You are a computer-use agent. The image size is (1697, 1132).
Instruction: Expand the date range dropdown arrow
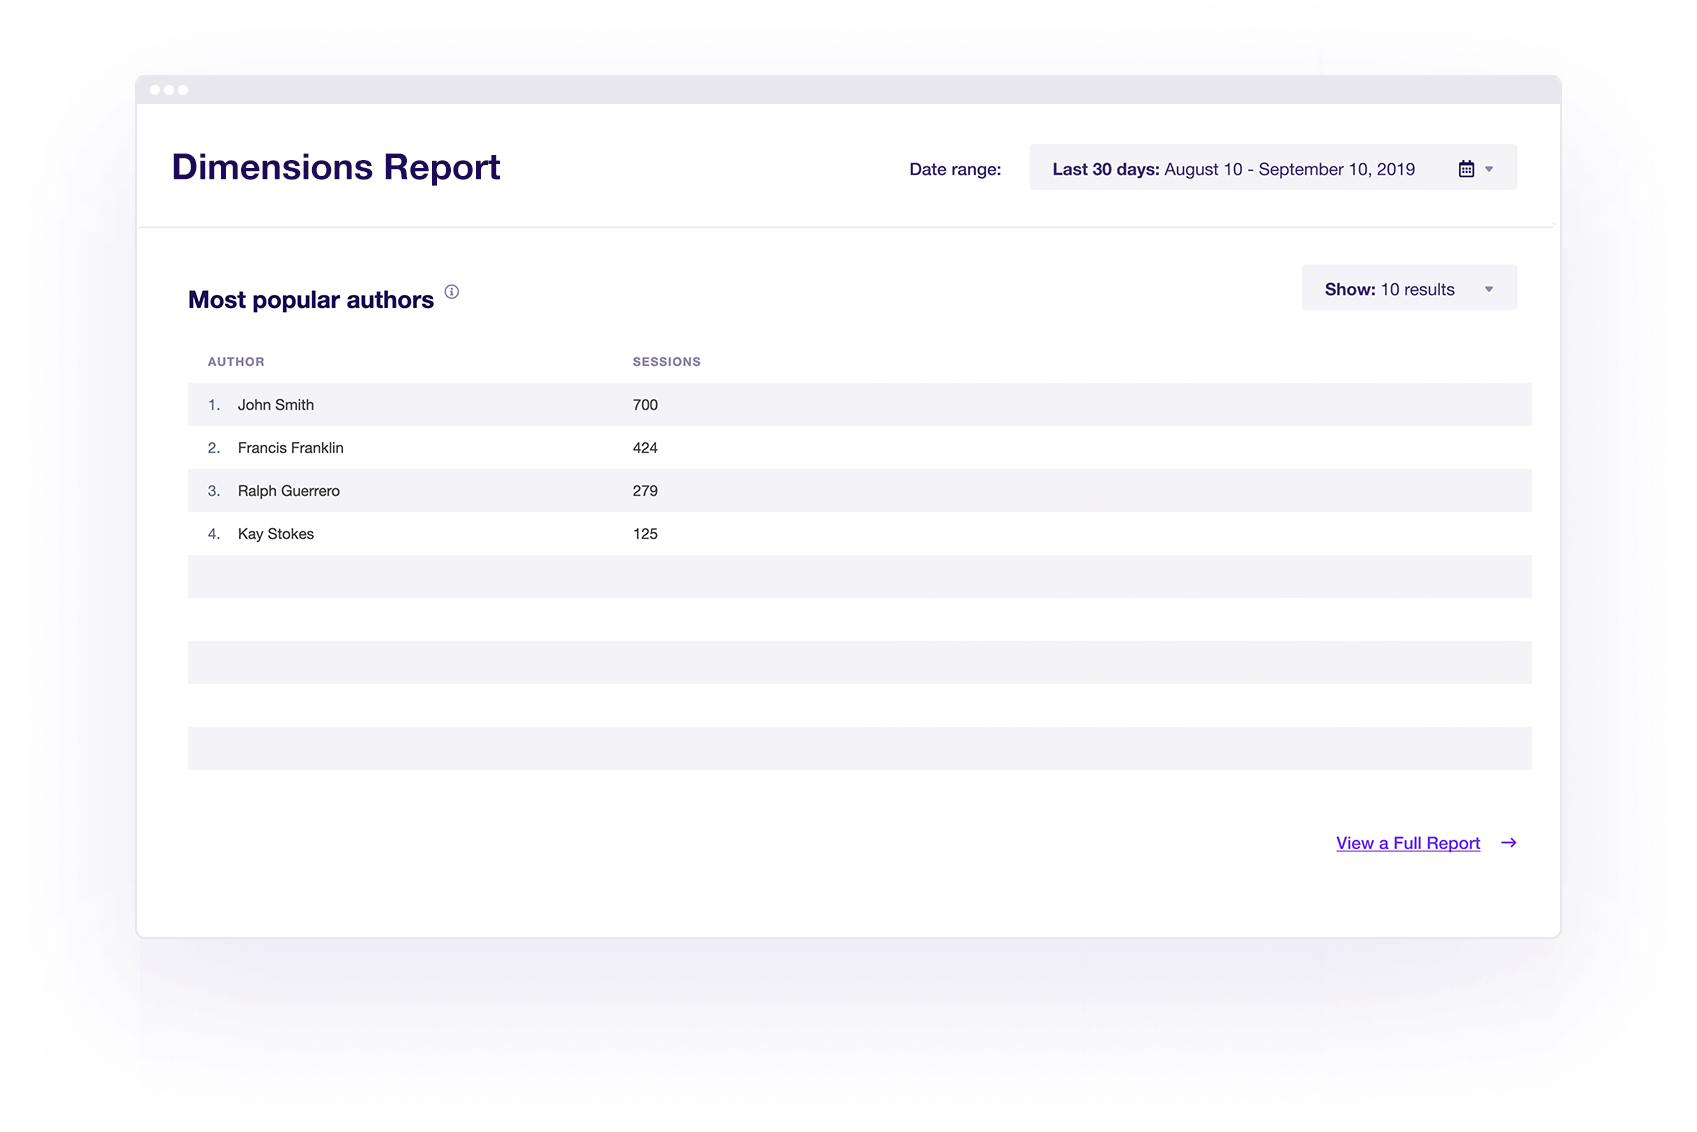tap(1489, 169)
